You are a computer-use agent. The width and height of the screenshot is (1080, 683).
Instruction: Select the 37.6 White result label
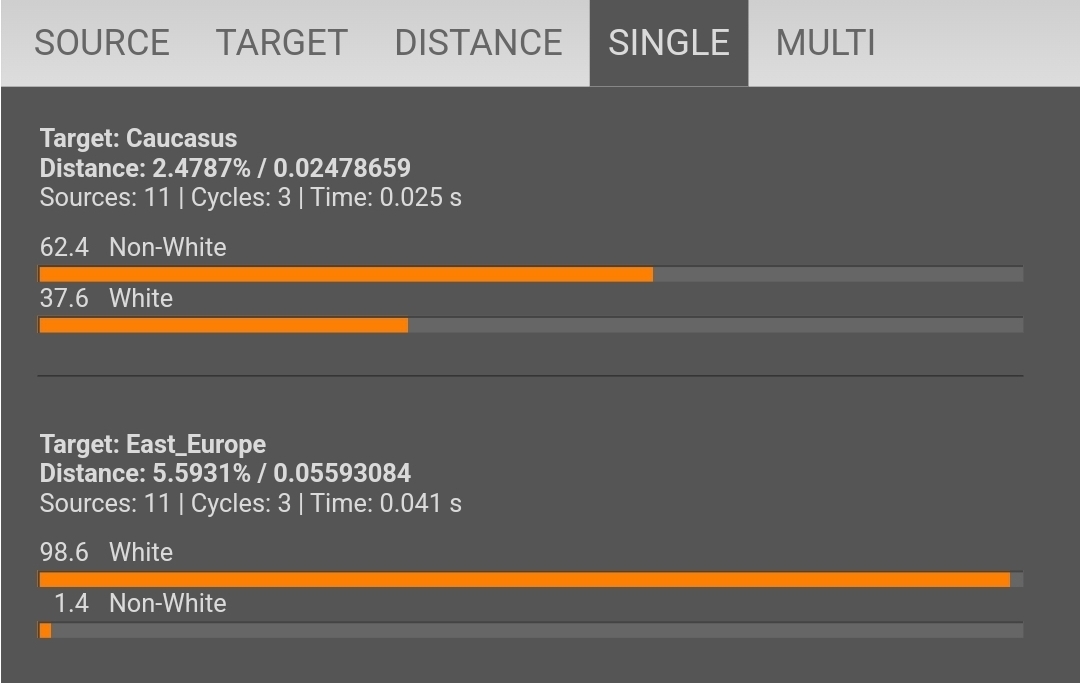click(x=106, y=298)
